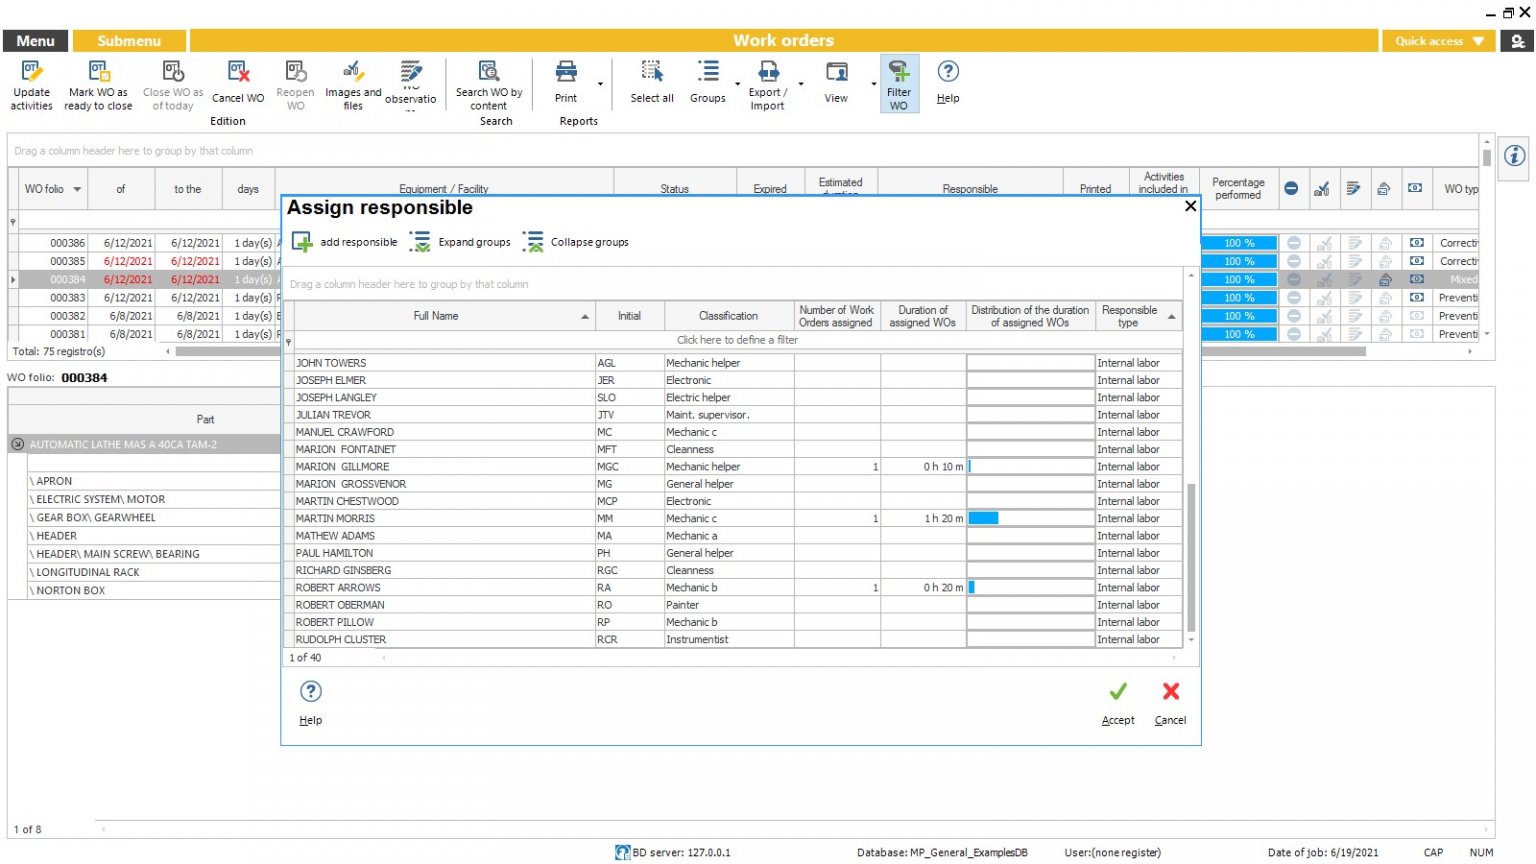Open the WO folio column filter dropdown
Image resolution: width=1536 pixels, height=864 pixels.
click(x=77, y=189)
